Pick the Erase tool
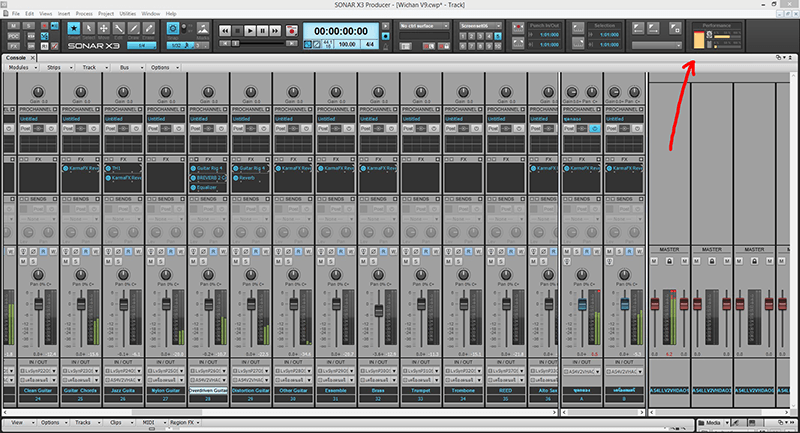The height and width of the screenshot is (433, 800). pyautogui.click(x=148, y=29)
